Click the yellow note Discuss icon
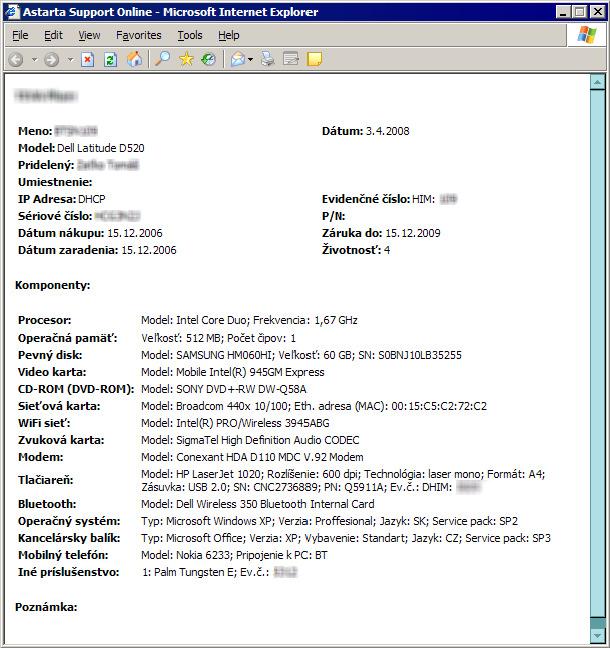The height and width of the screenshot is (648, 610). coord(315,59)
